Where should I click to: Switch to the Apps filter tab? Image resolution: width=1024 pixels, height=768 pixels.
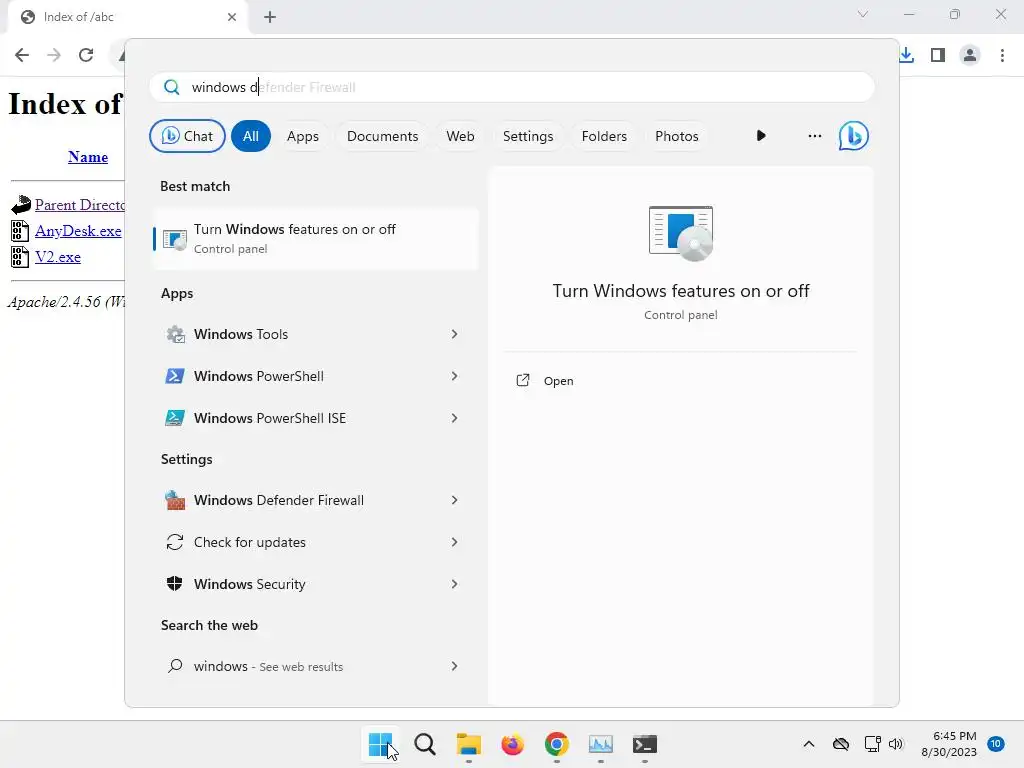click(x=302, y=136)
